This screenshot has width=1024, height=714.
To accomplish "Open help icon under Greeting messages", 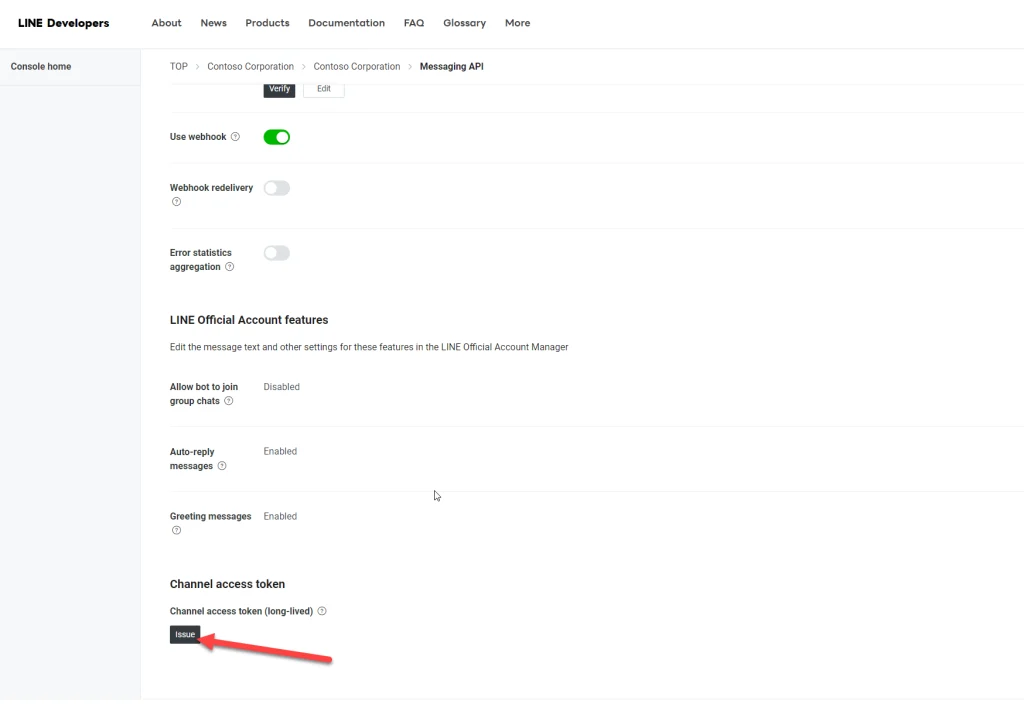I will (x=176, y=530).
